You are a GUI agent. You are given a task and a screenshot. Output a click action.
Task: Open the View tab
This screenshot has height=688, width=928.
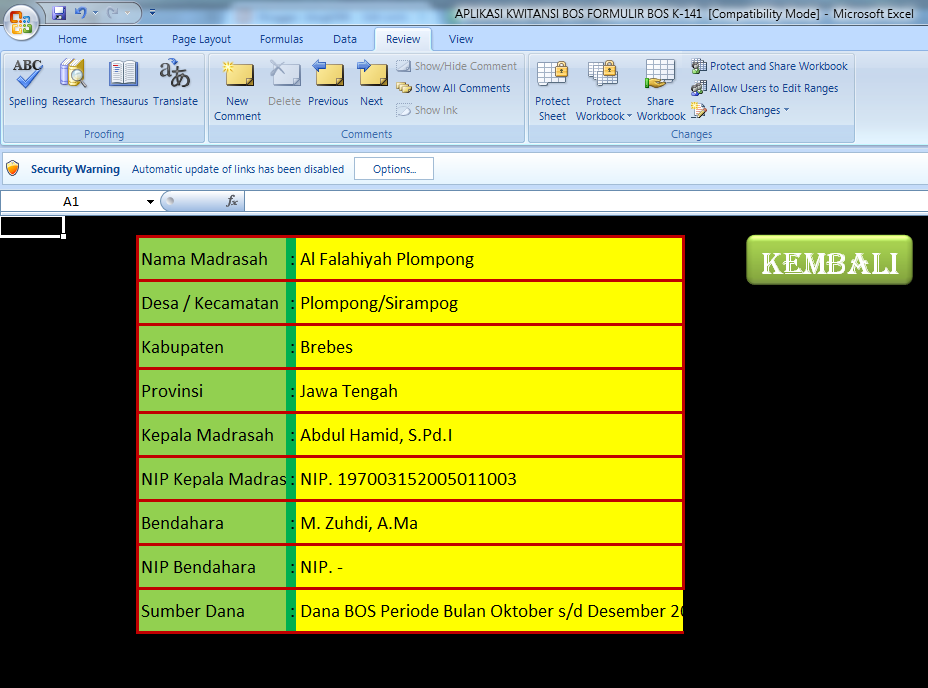pyautogui.click(x=460, y=39)
